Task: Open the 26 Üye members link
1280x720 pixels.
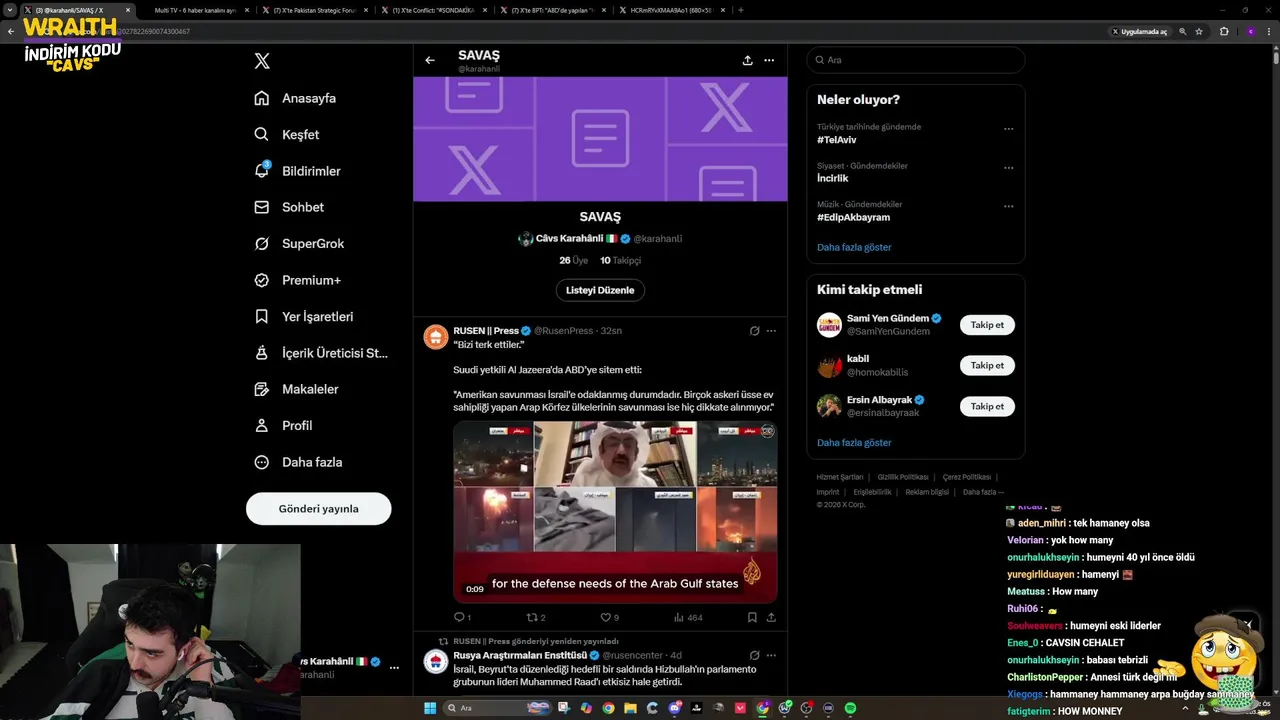Action: tap(573, 260)
